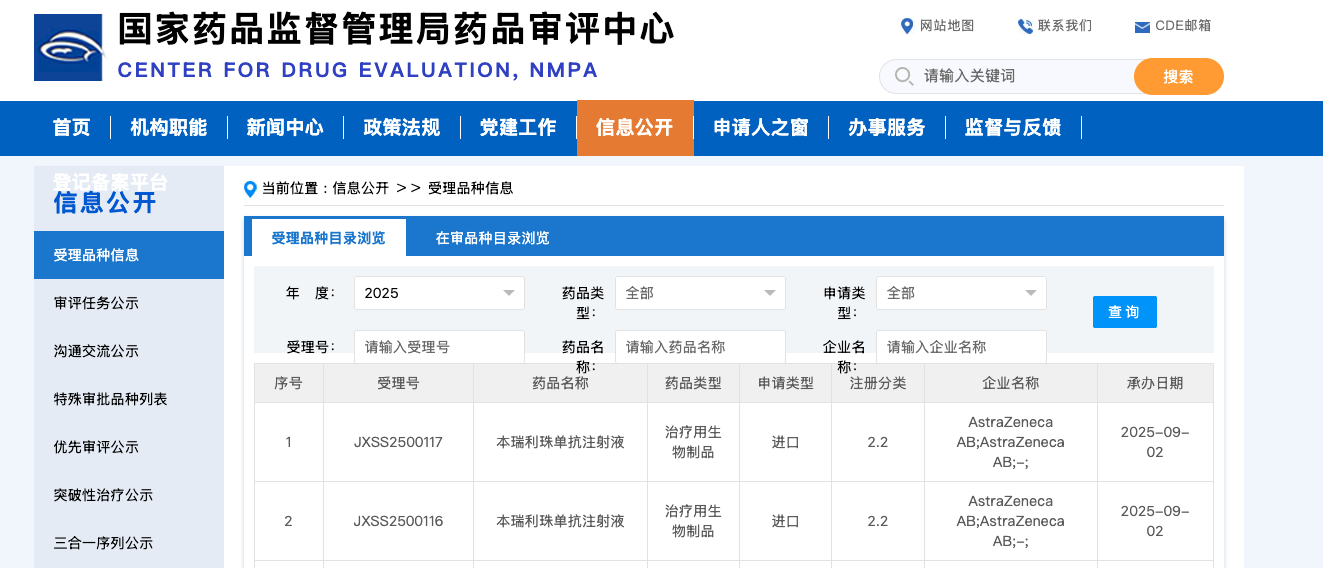Open 申请人之窗 navigation item

(x=761, y=128)
